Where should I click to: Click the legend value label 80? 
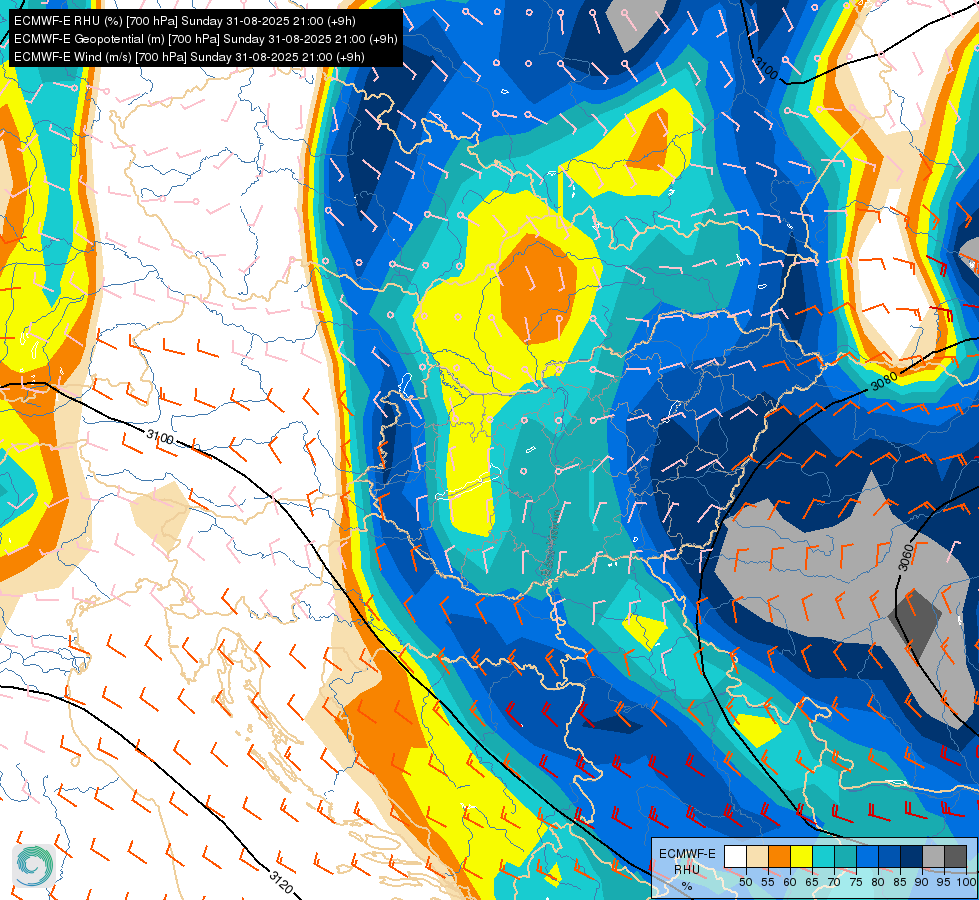tap(878, 882)
